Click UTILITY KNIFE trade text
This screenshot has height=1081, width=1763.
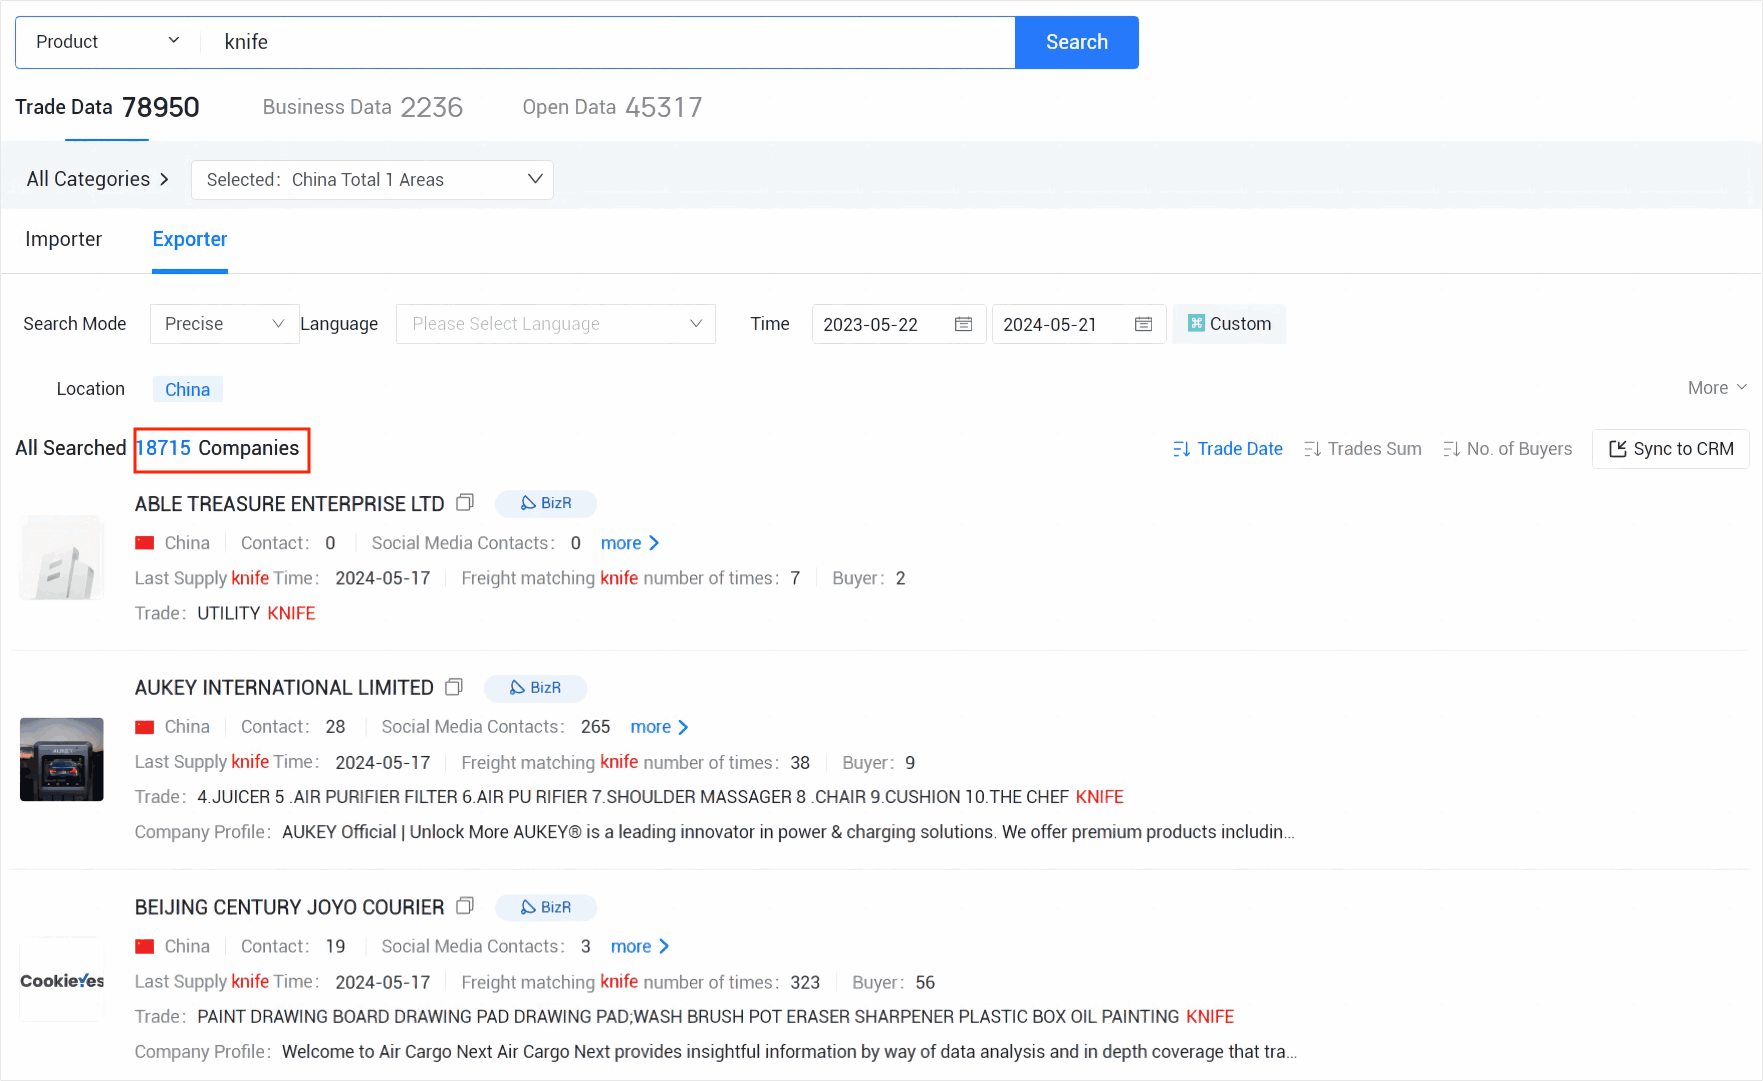256,613
